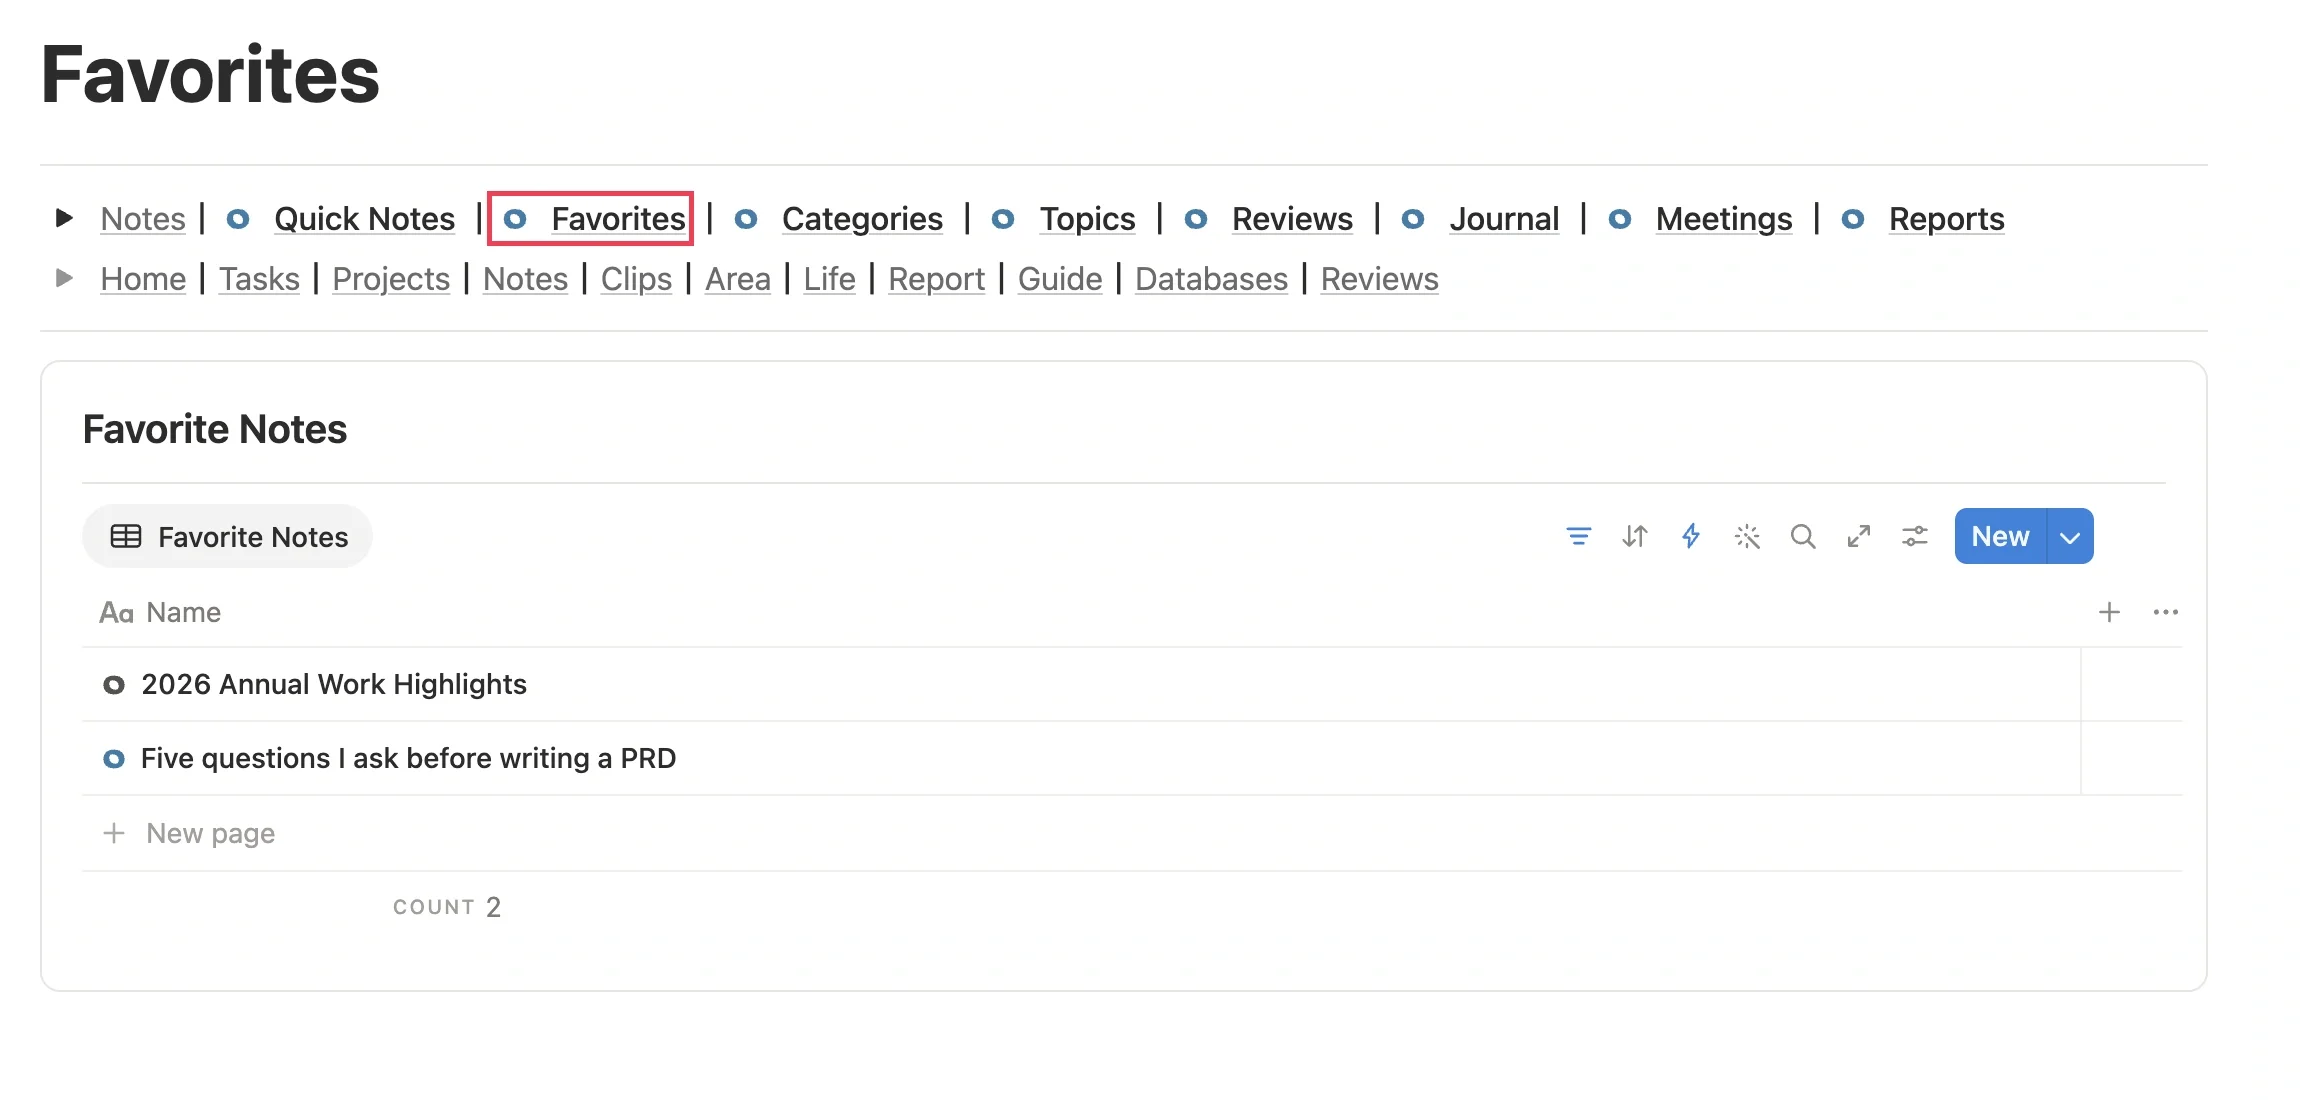
Task: Open Five questions I ask before writing a PRD
Action: 408,759
